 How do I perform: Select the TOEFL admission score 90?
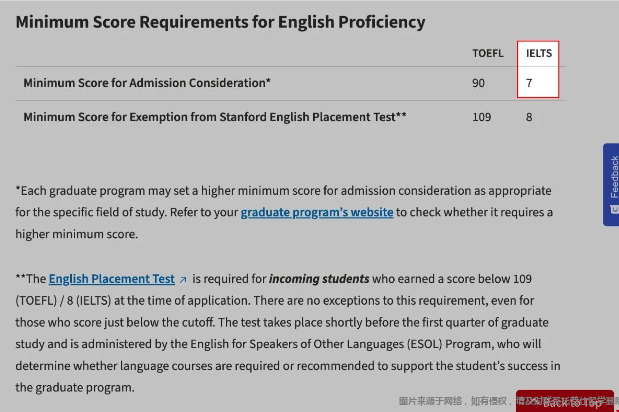pyautogui.click(x=478, y=83)
